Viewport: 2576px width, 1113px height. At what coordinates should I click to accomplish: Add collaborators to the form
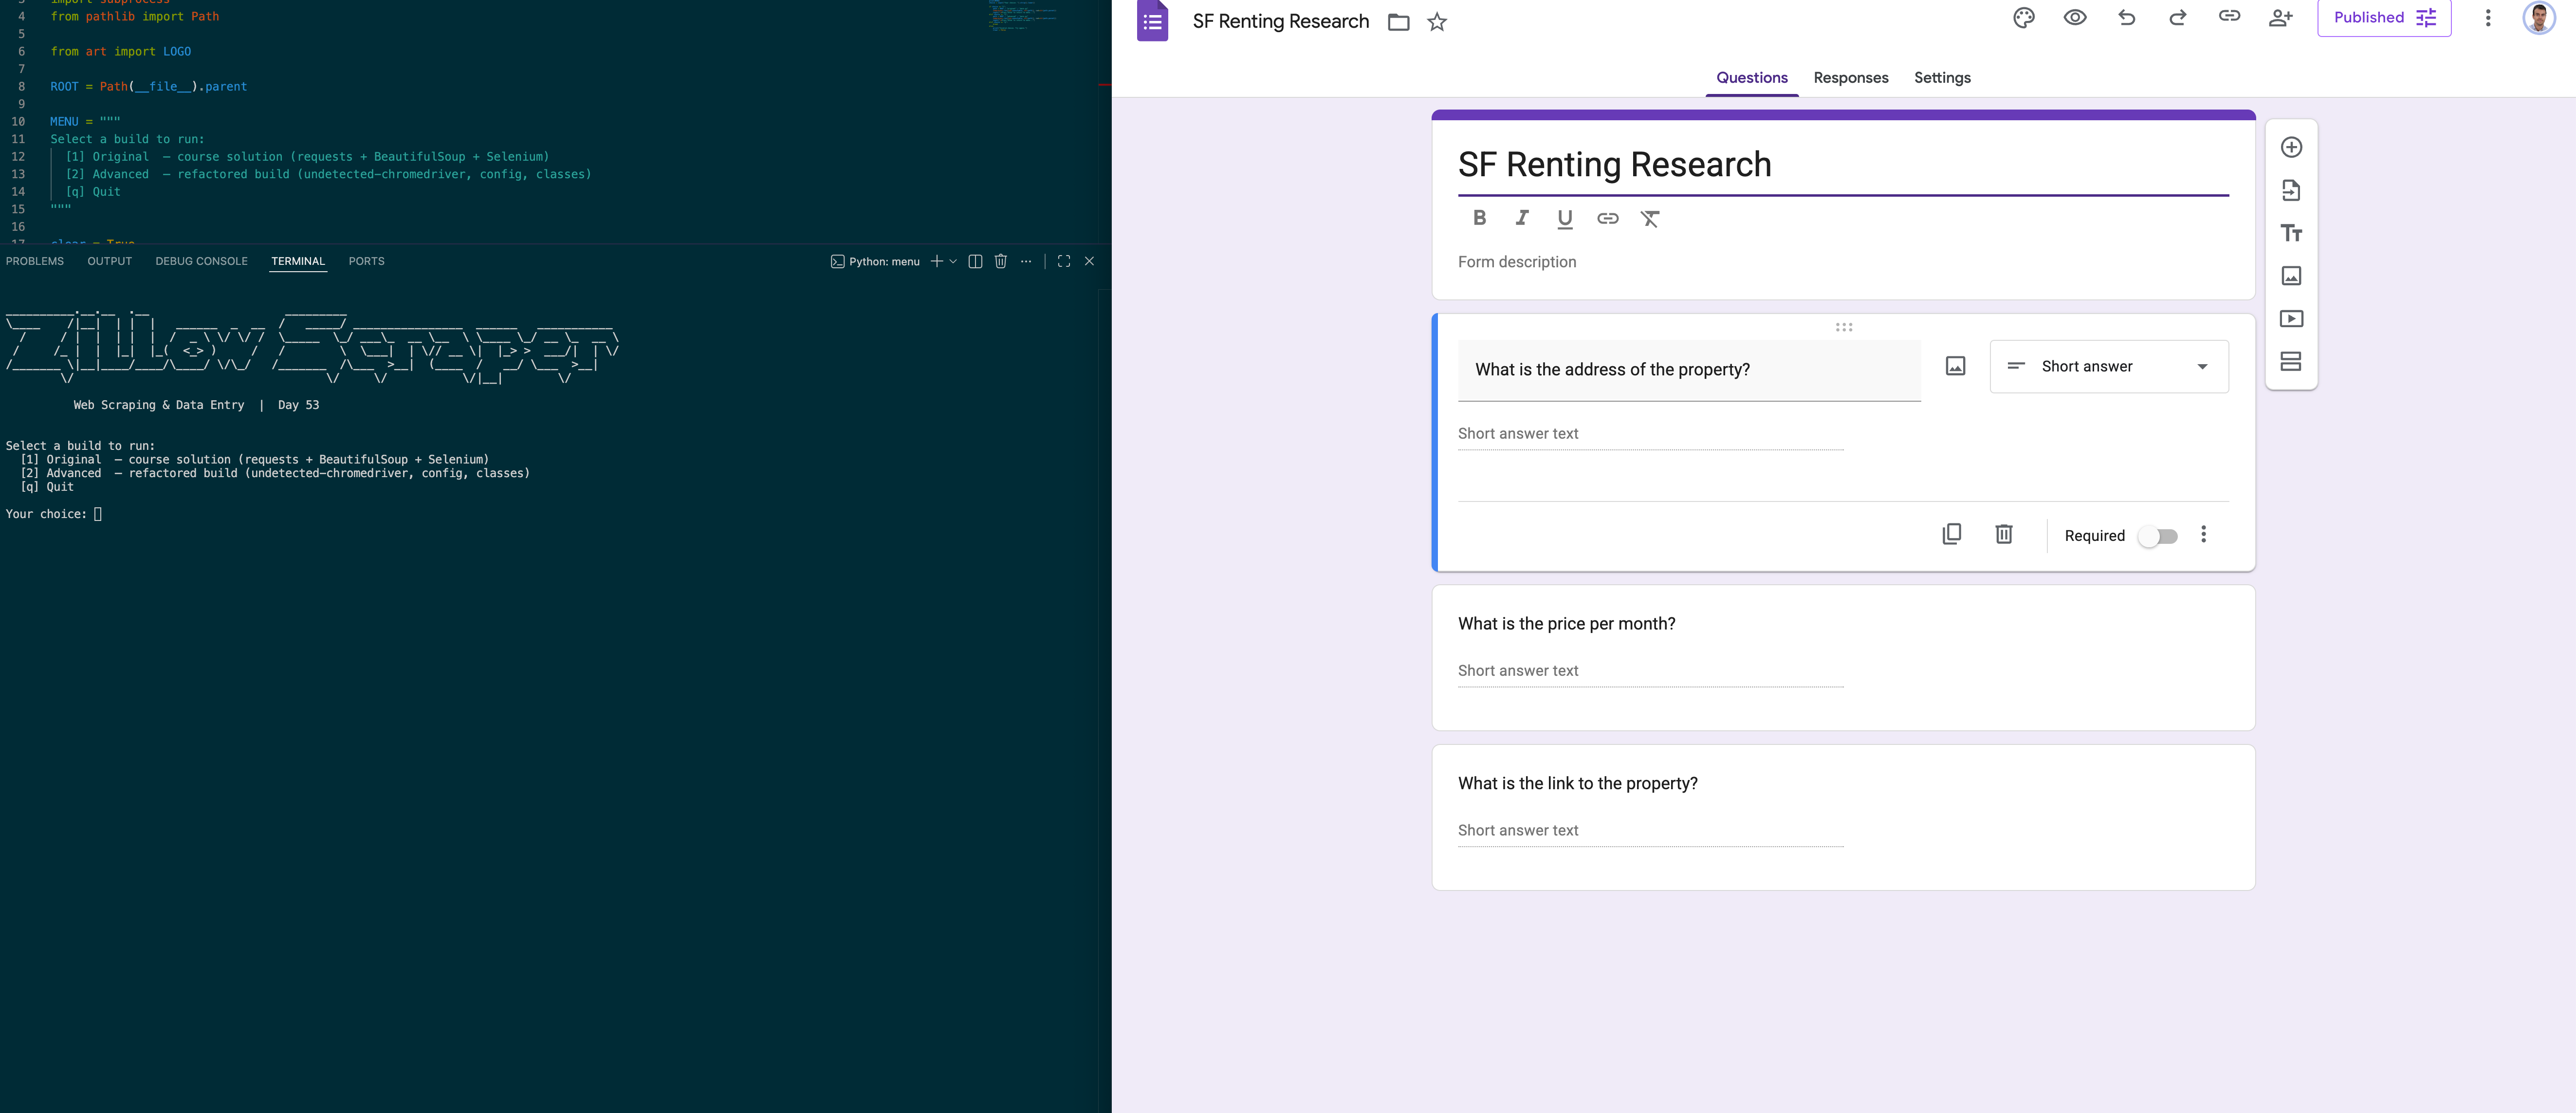pyautogui.click(x=2281, y=17)
